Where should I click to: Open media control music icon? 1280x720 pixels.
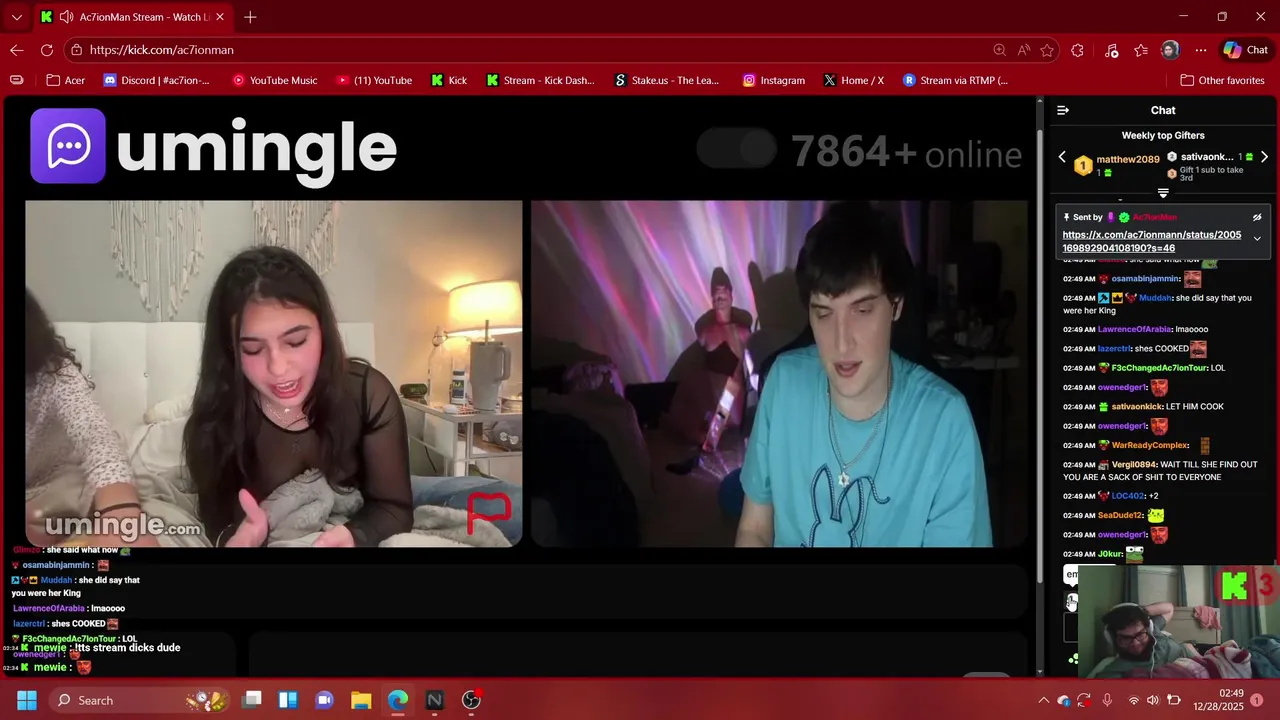pyautogui.click(x=1111, y=50)
